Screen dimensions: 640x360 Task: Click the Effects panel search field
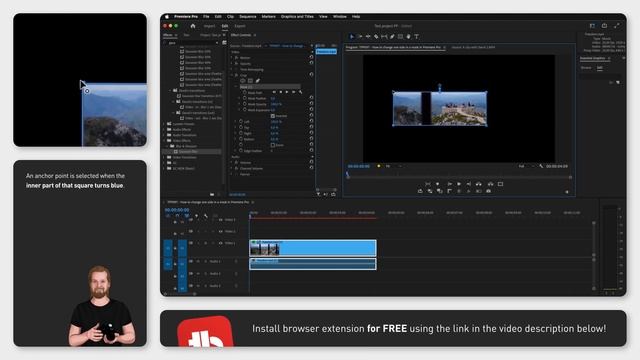coord(191,42)
